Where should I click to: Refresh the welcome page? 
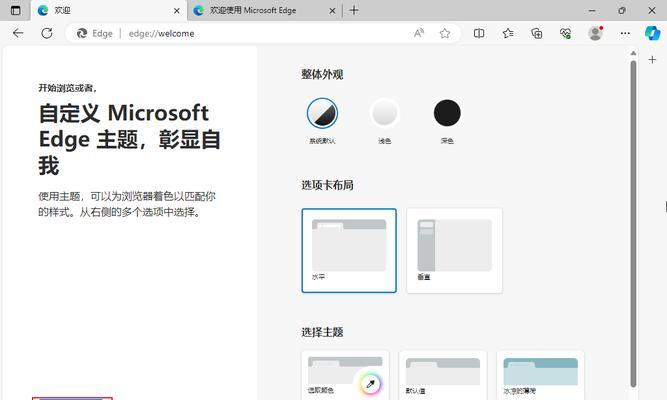tap(47, 33)
